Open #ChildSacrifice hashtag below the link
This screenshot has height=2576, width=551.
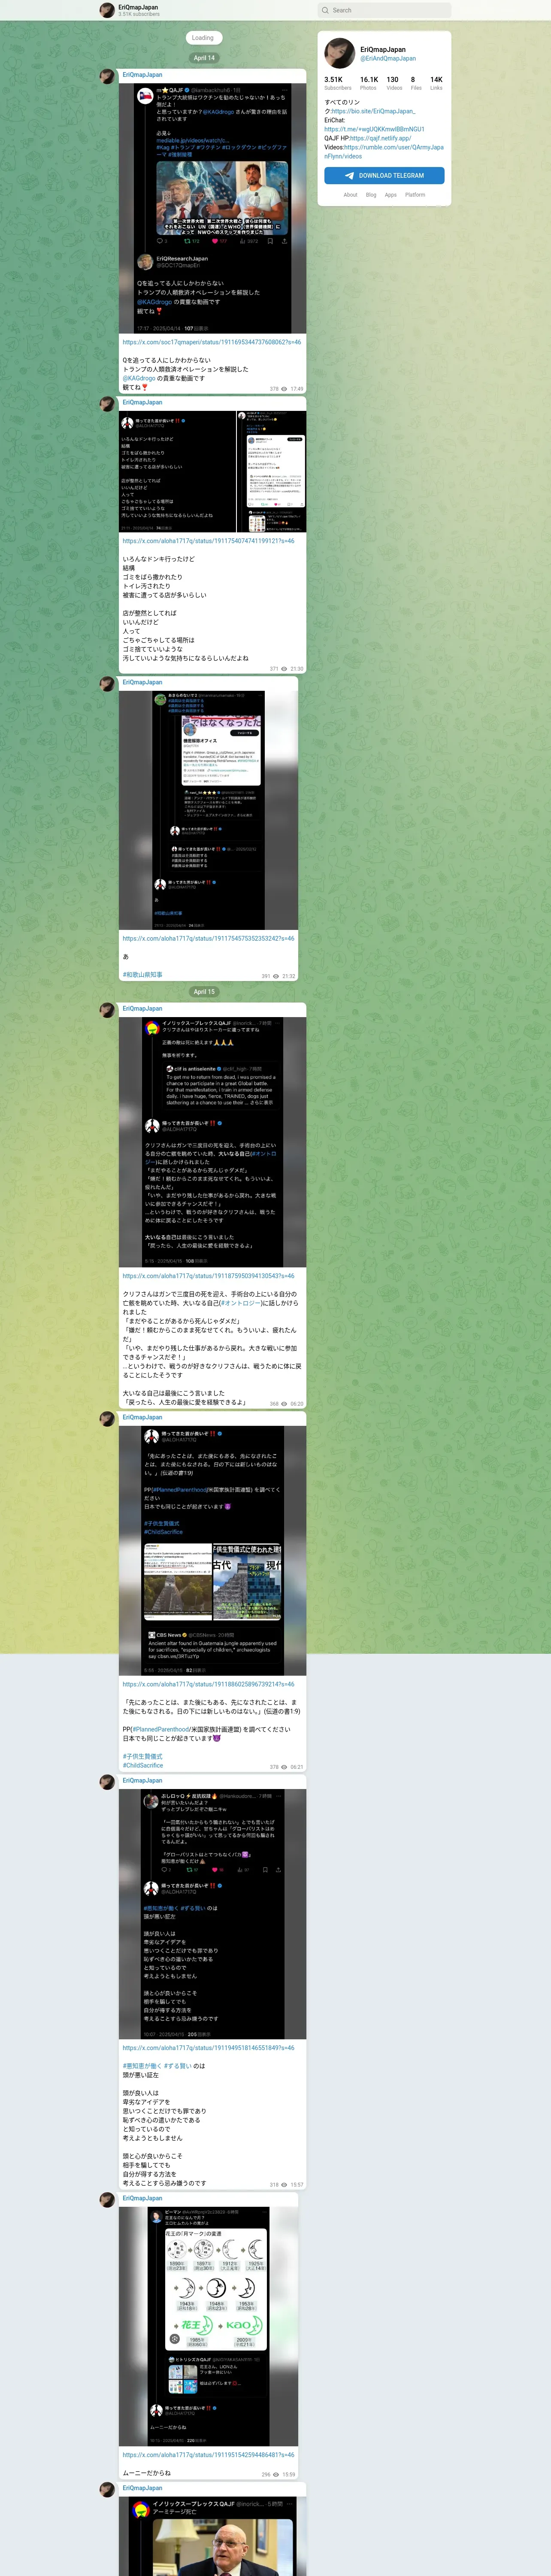coord(143,1765)
